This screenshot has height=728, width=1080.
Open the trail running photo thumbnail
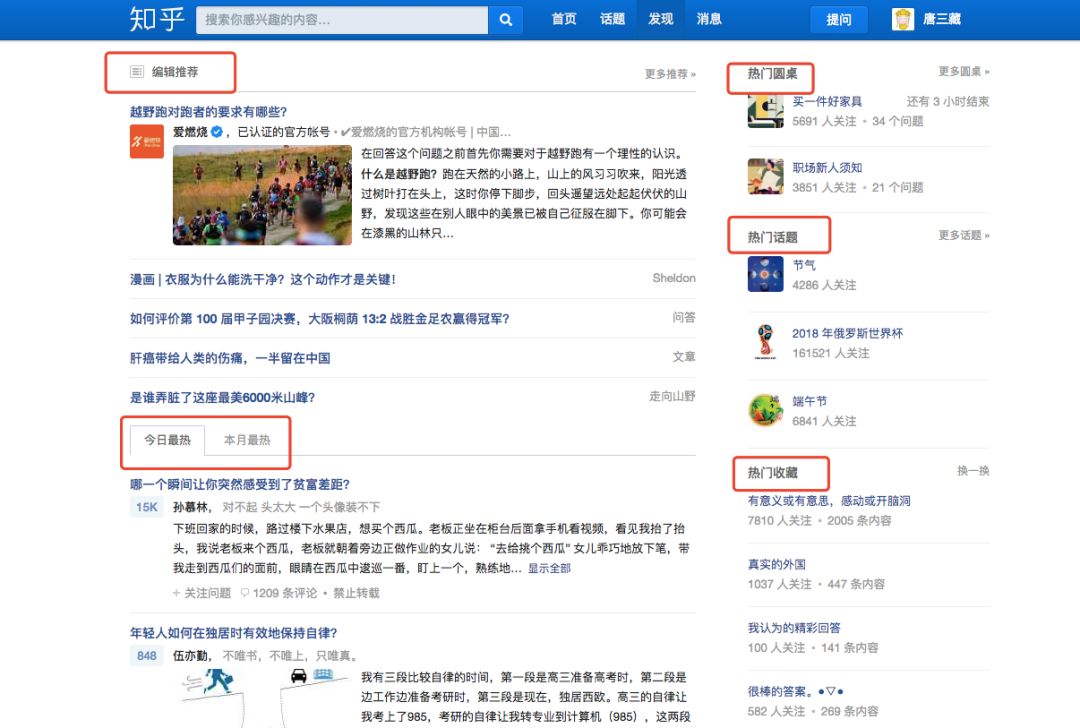[x=262, y=195]
